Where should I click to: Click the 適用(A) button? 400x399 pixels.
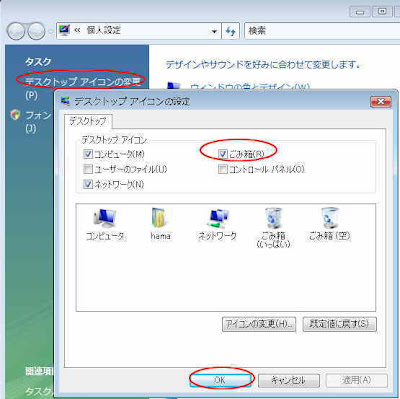tap(356, 380)
